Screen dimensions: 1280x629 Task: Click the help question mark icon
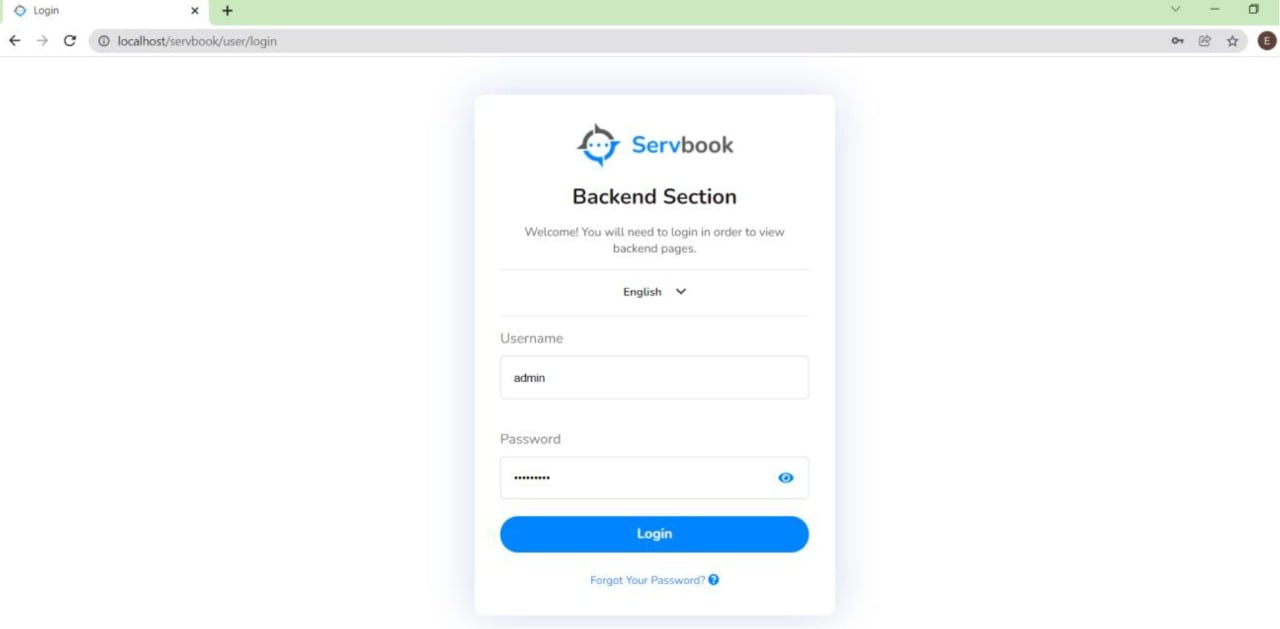point(713,580)
